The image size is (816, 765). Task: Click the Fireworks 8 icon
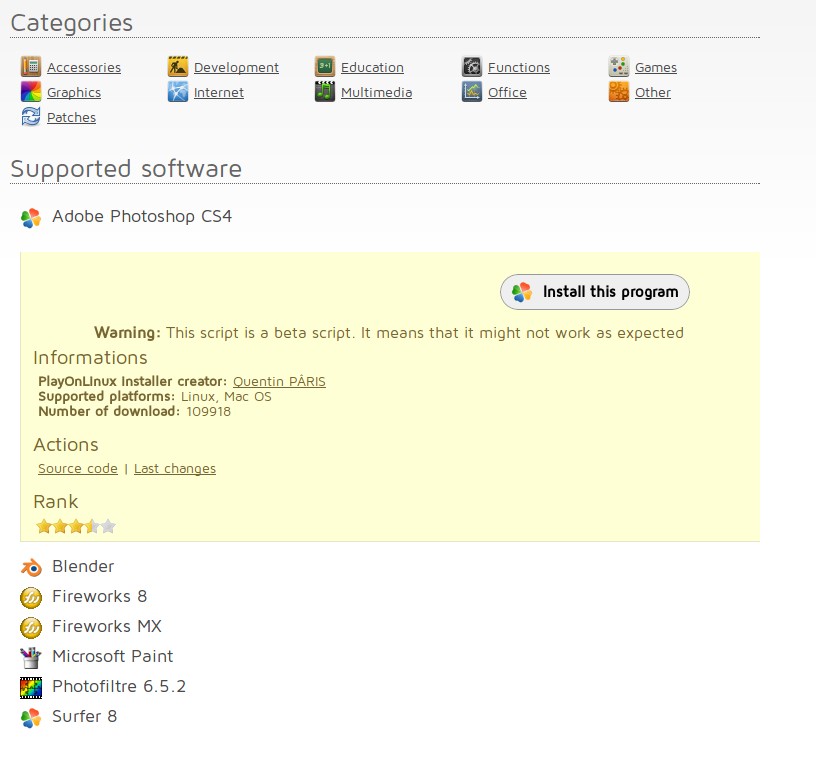pyautogui.click(x=31, y=598)
